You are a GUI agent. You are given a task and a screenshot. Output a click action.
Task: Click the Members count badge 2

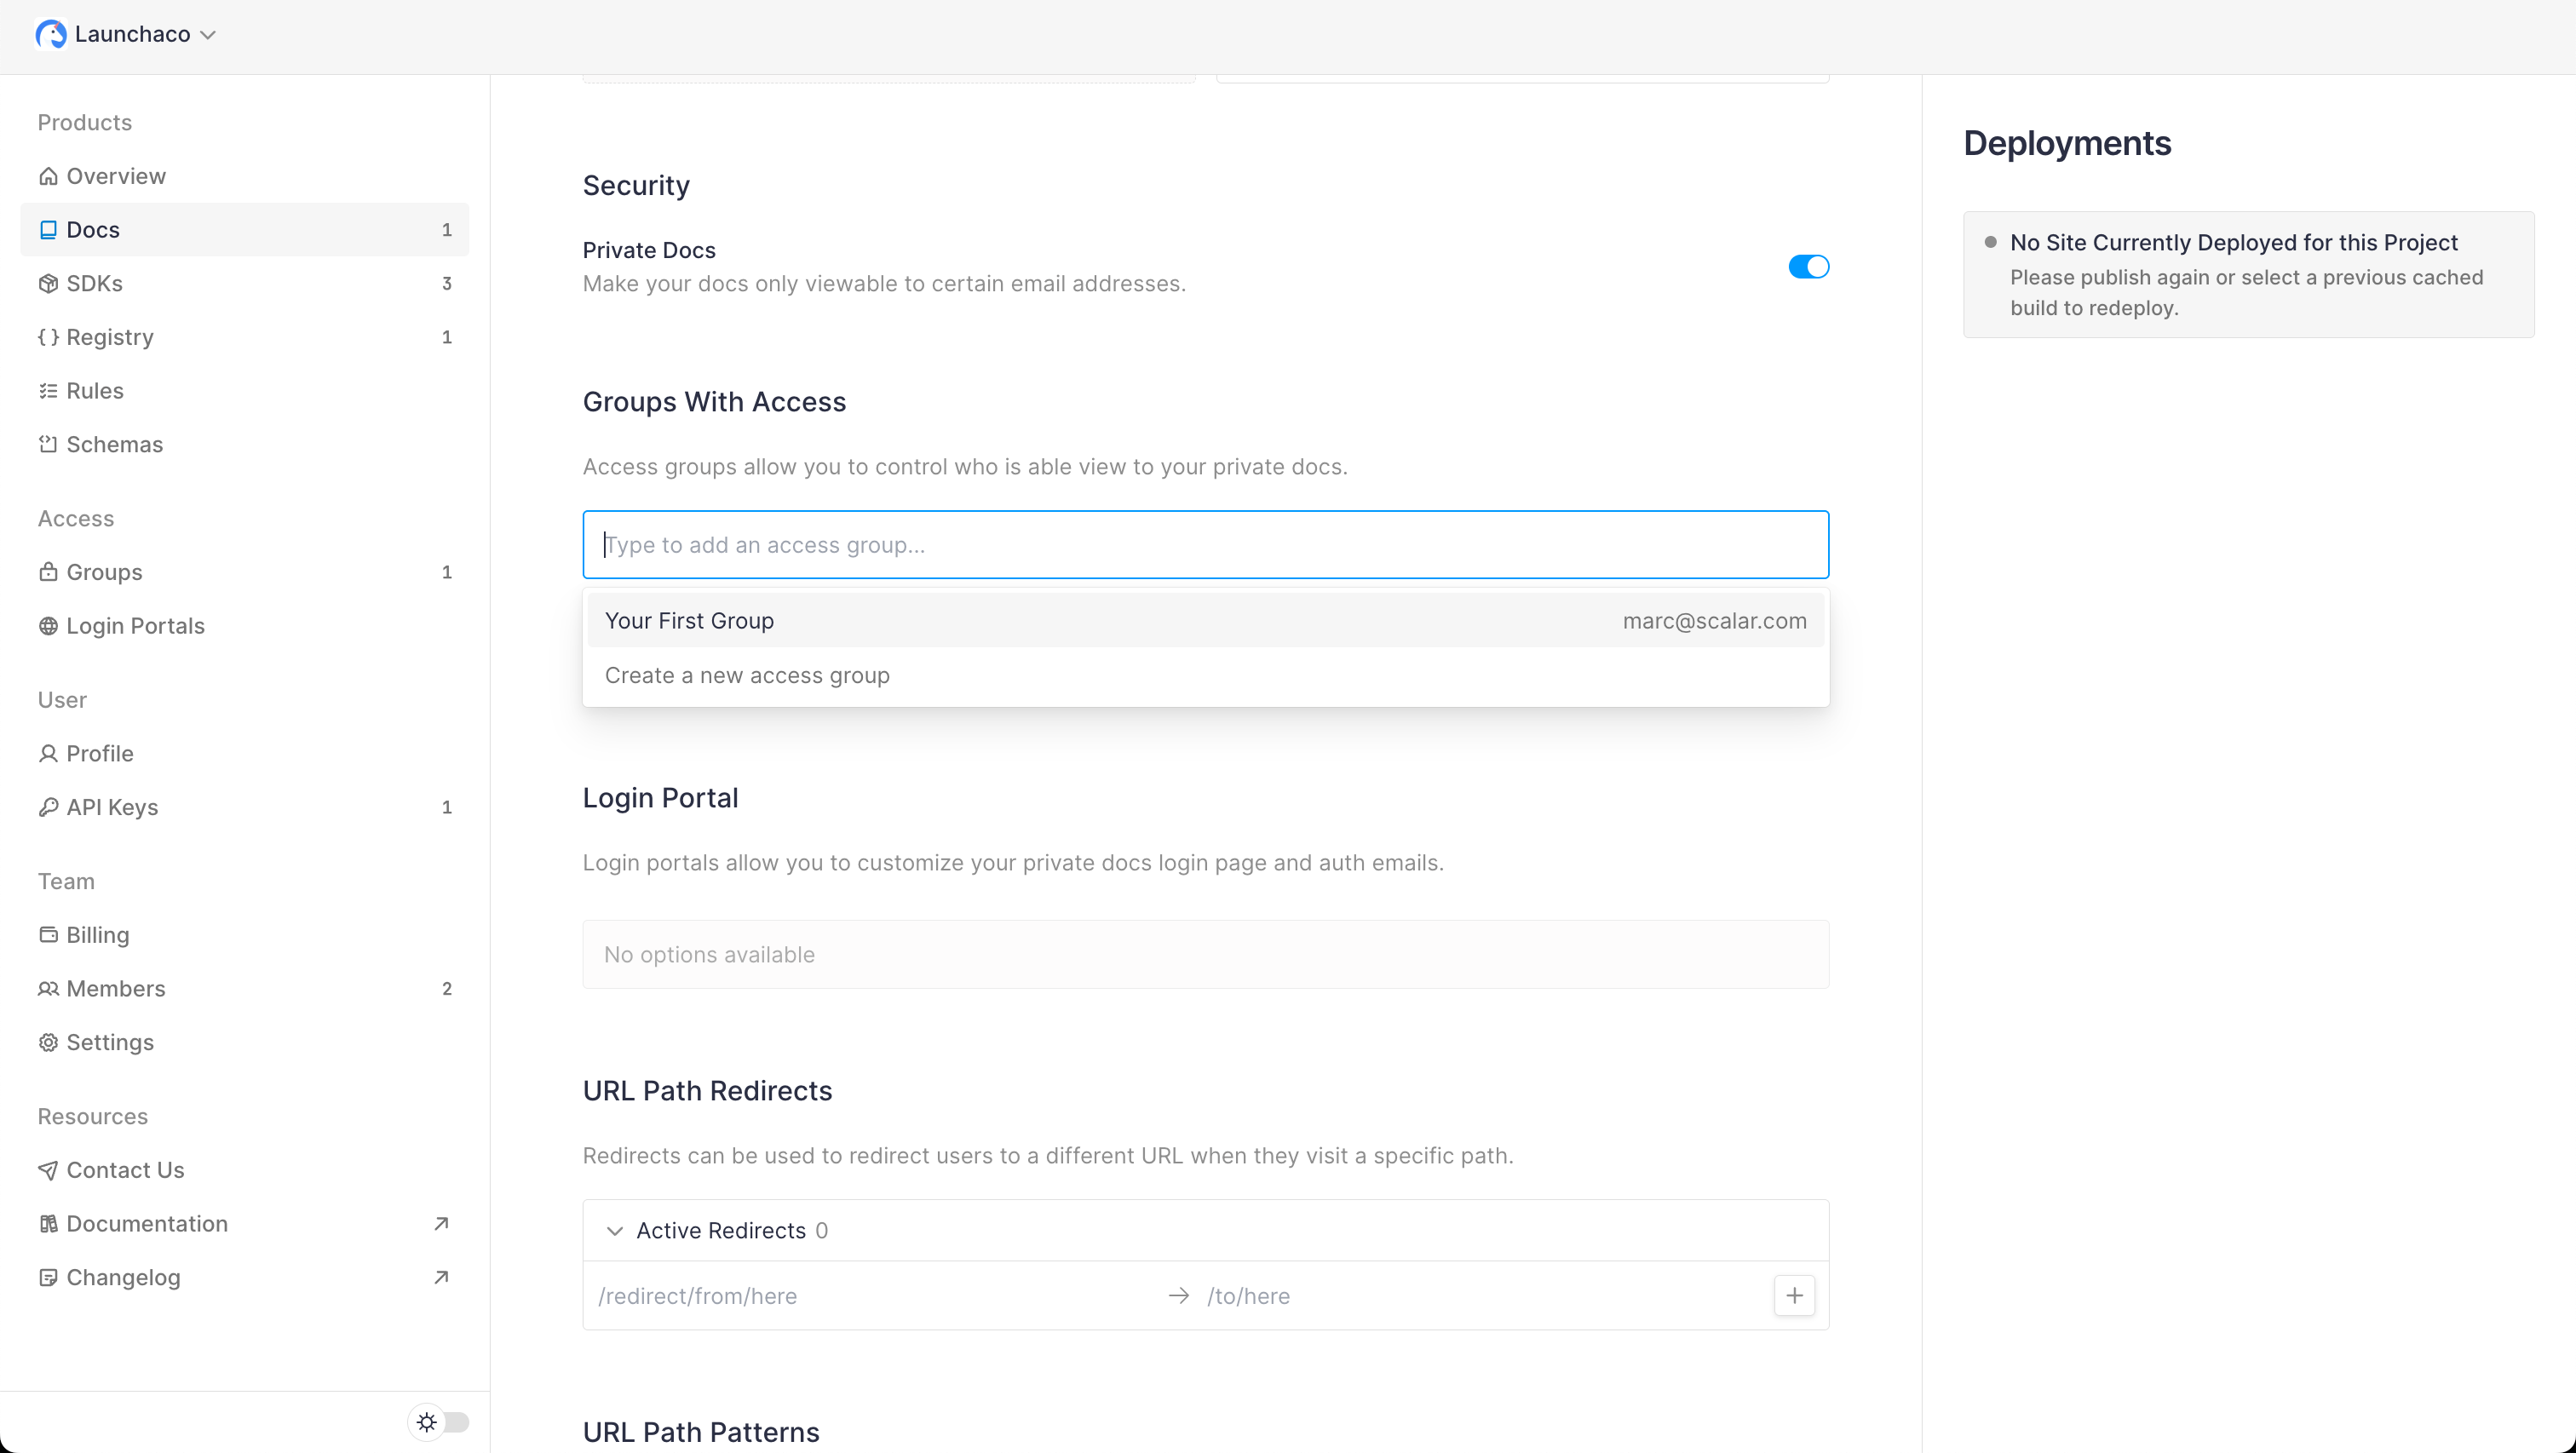[x=447, y=989]
